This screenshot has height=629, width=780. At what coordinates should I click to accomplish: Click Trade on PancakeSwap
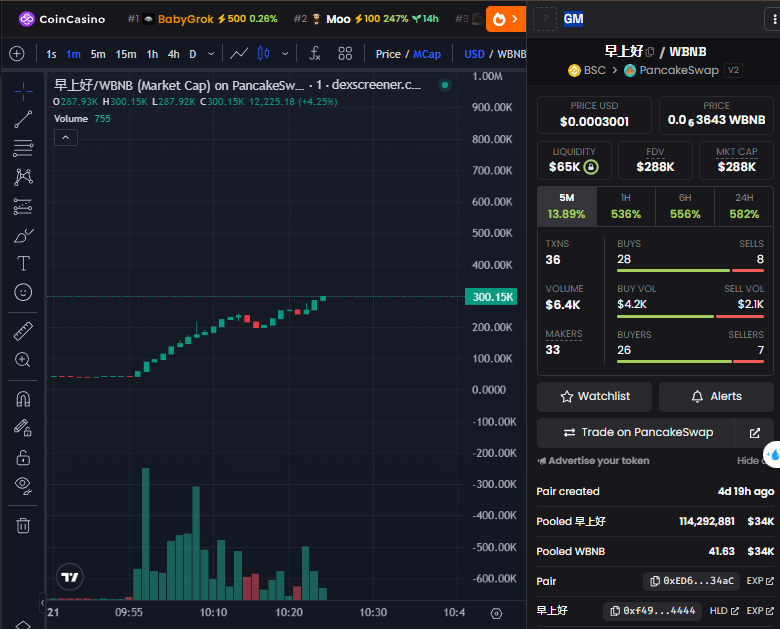[636, 433]
